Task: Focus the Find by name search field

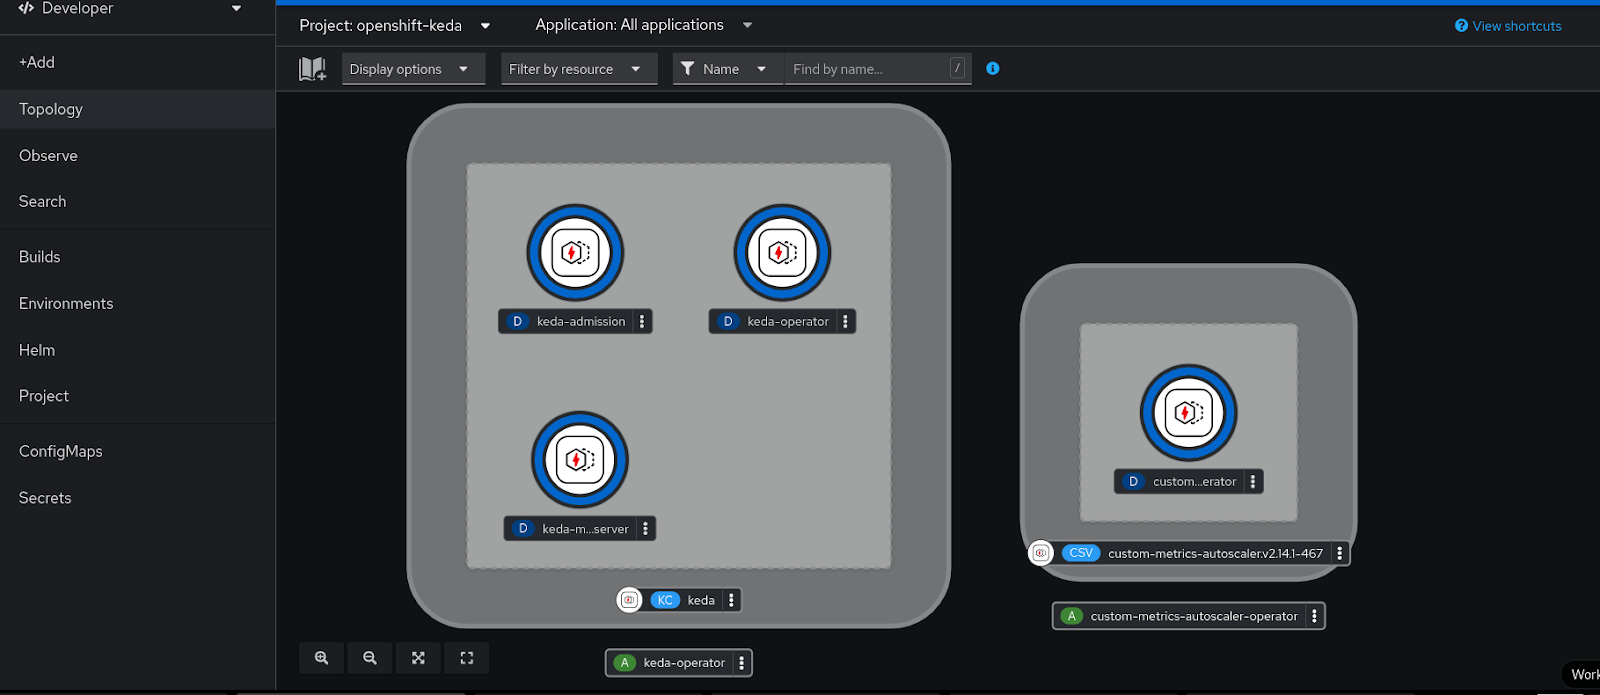Action: point(866,69)
